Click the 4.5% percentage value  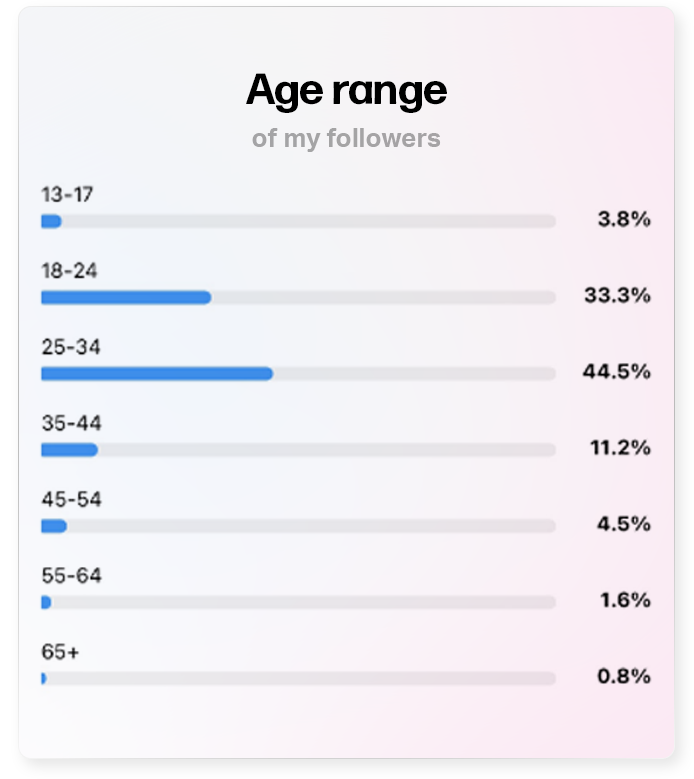pyautogui.click(x=624, y=524)
